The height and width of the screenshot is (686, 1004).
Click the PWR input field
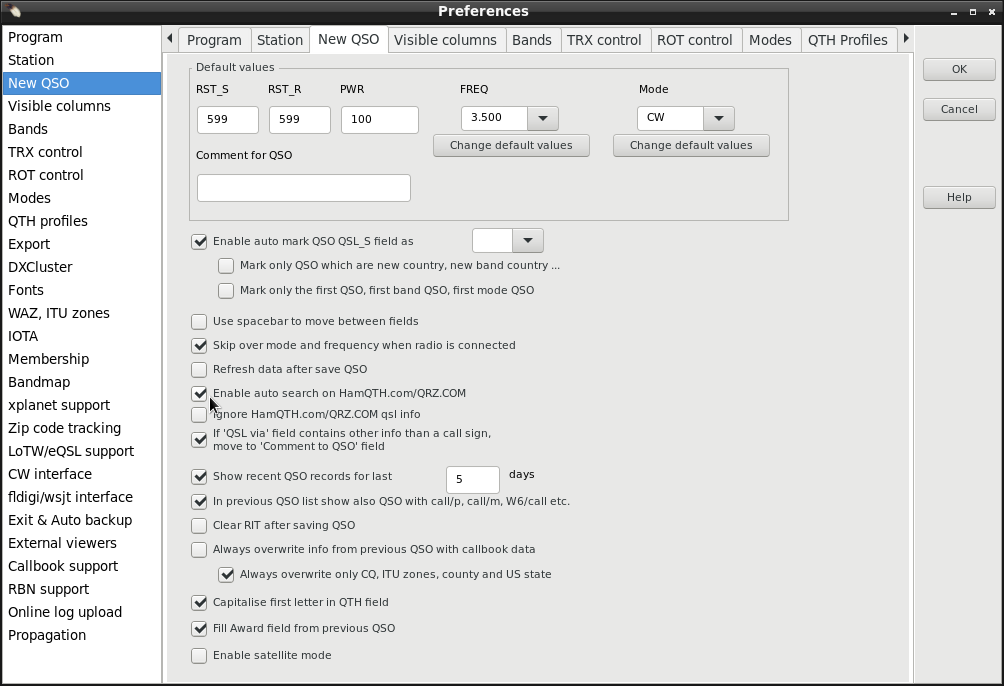[x=380, y=120]
